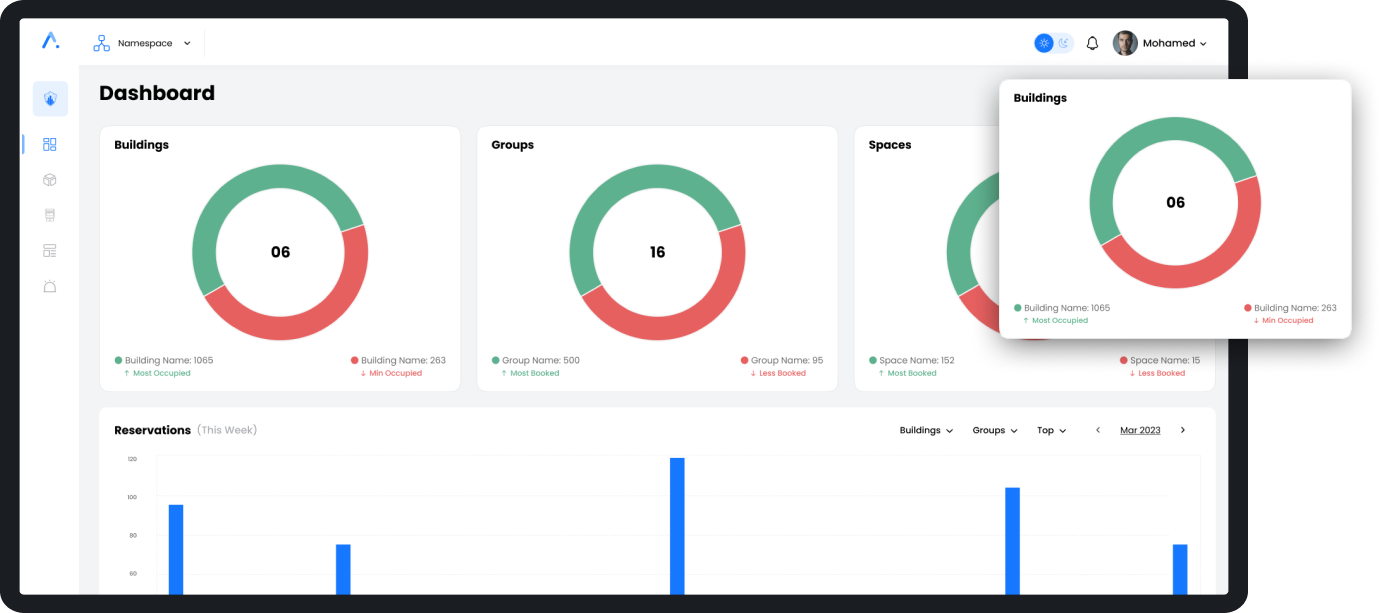The width and height of the screenshot is (1383, 613).
Task: Click the 120 y-axis label
Action: pyautogui.click(x=132, y=459)
